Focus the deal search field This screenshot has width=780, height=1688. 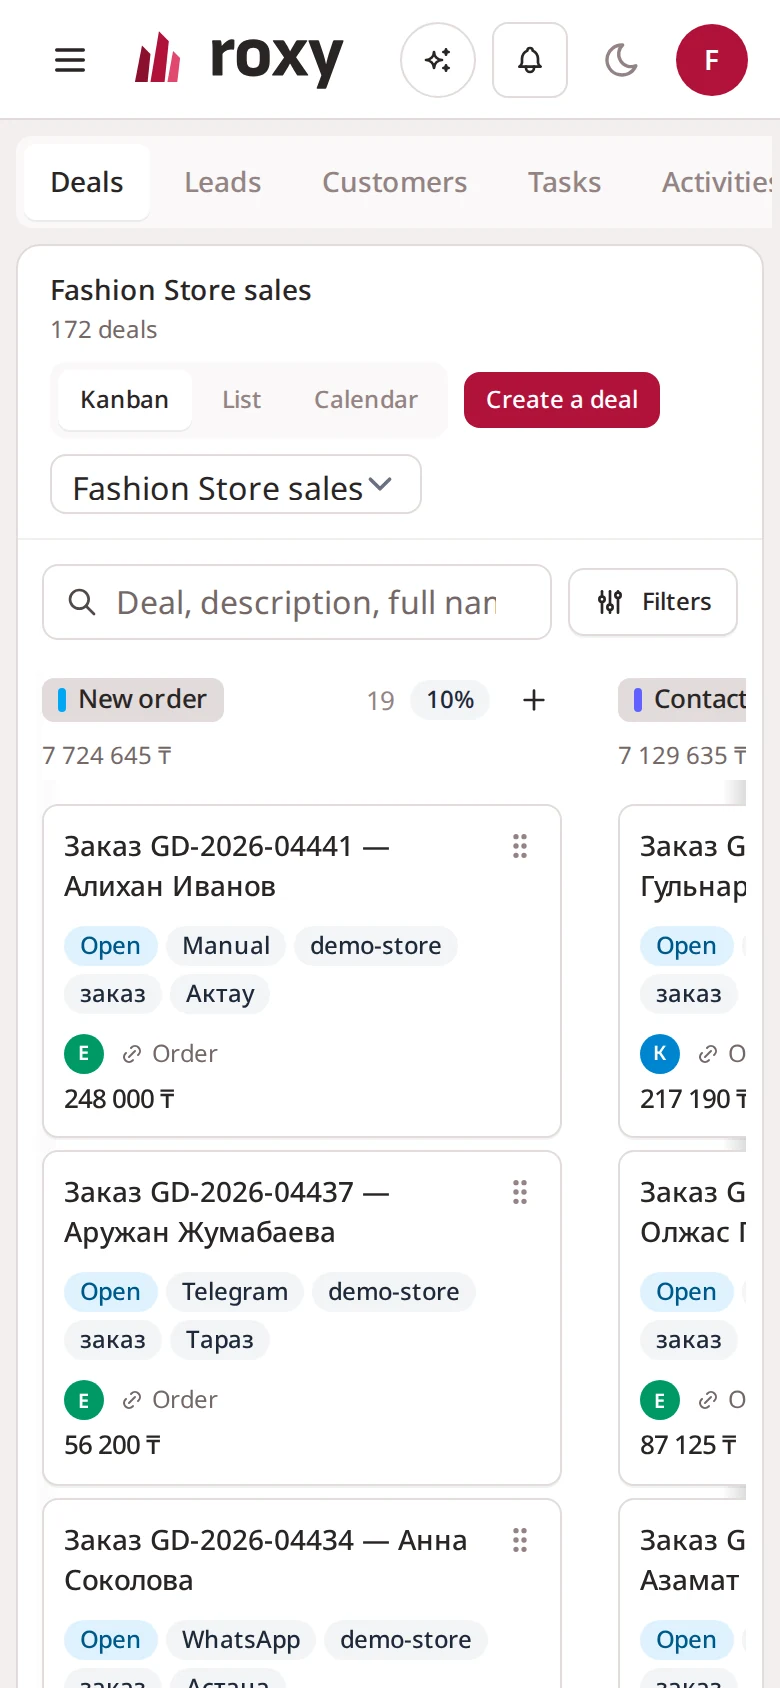[x=297, y=602]
